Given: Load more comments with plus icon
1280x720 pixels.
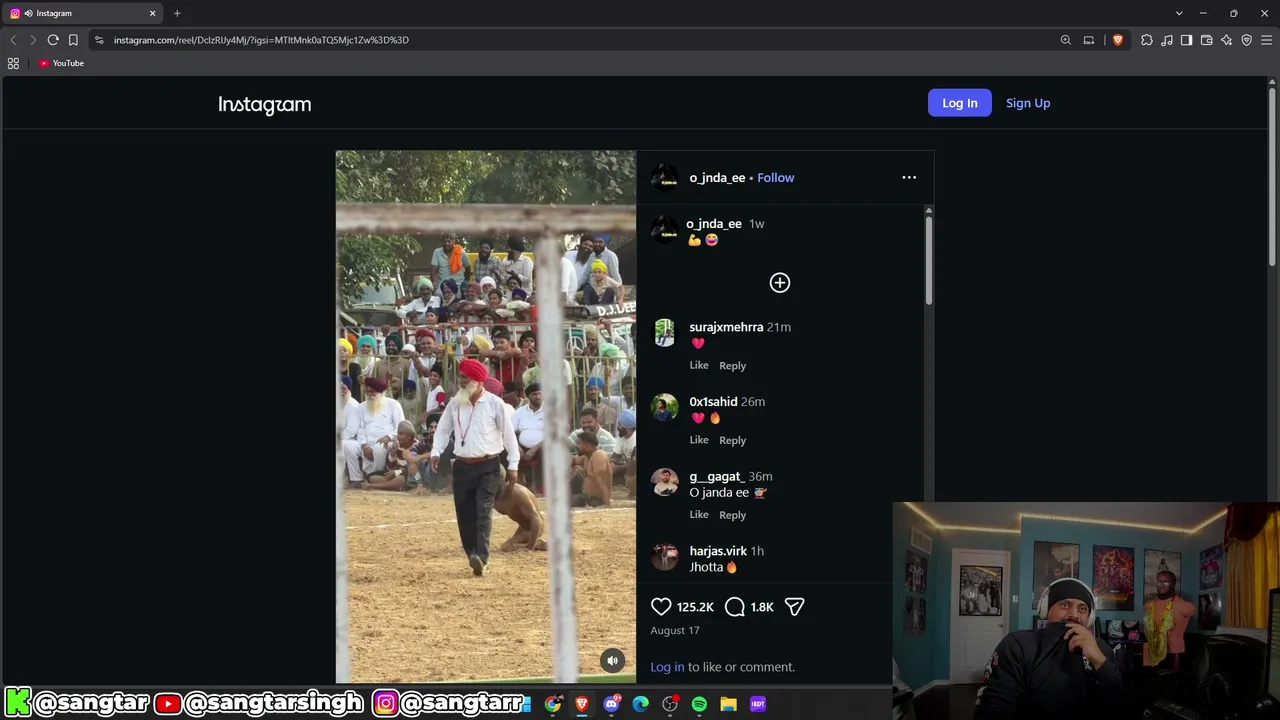Looking at the screenshot, I should pyautogui.click(x=780, y=283).
